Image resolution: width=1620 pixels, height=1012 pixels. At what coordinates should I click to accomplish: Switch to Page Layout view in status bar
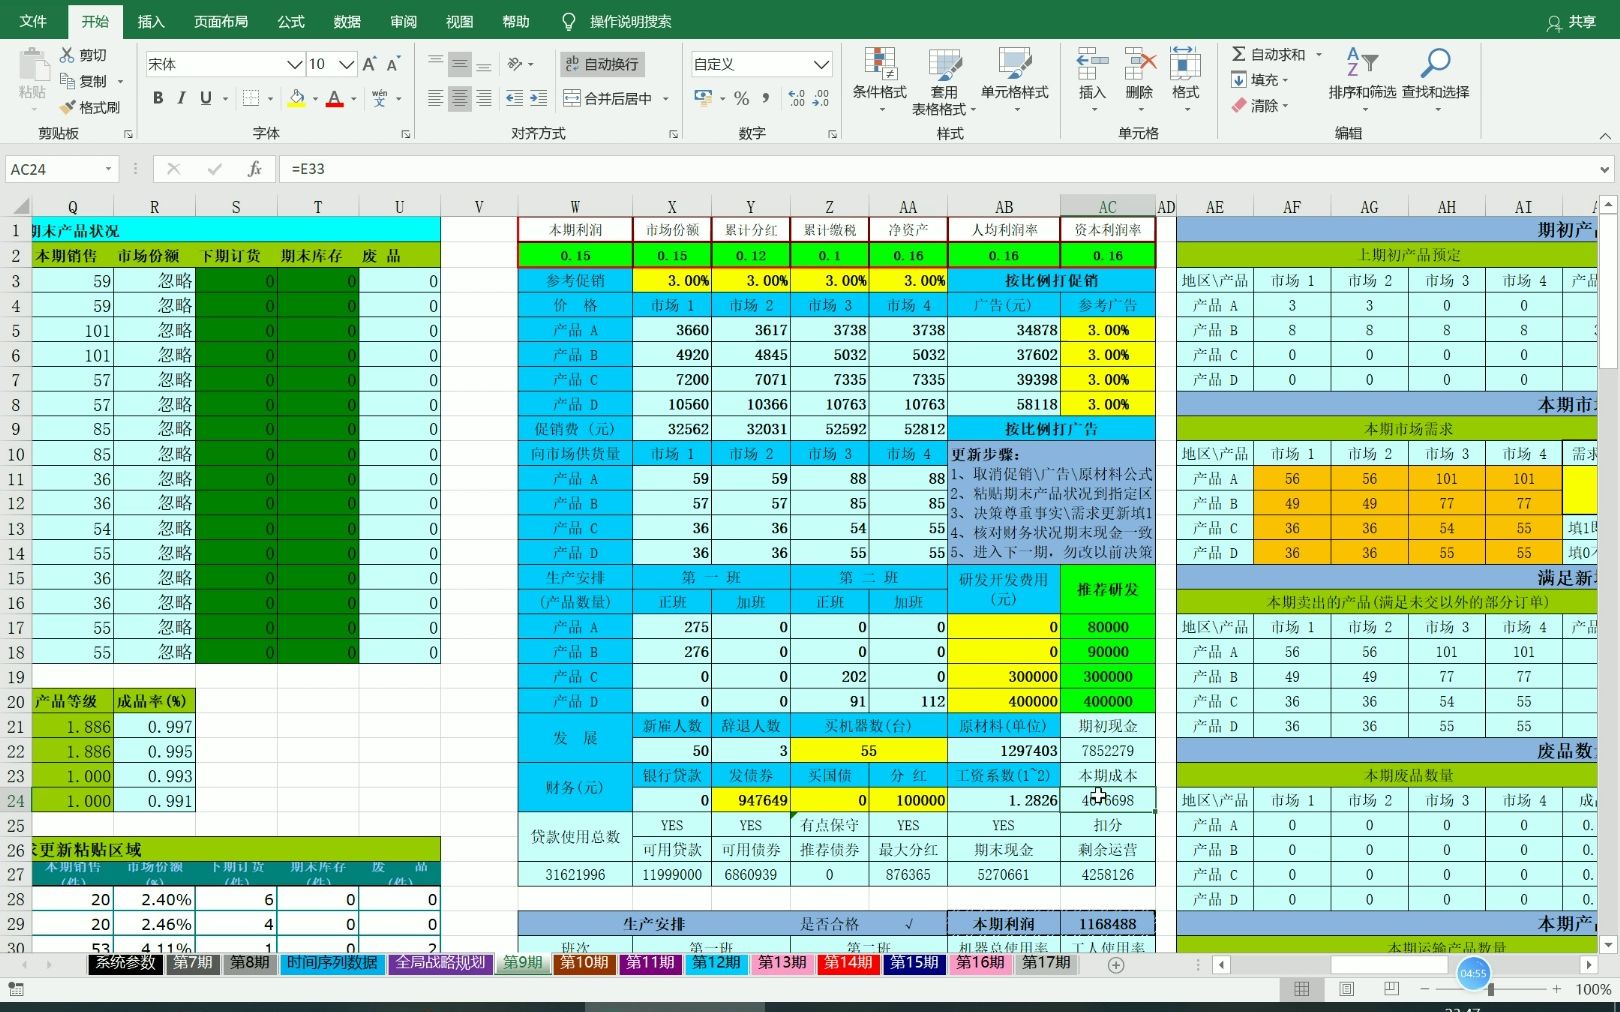click(1347, 989)
